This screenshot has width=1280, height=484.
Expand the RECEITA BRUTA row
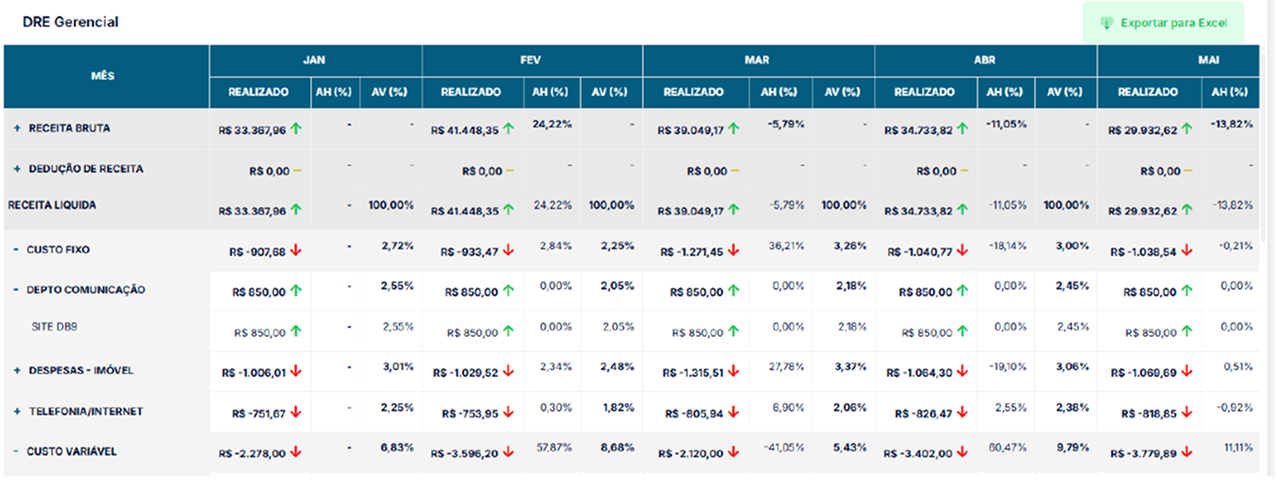(17, 129)
